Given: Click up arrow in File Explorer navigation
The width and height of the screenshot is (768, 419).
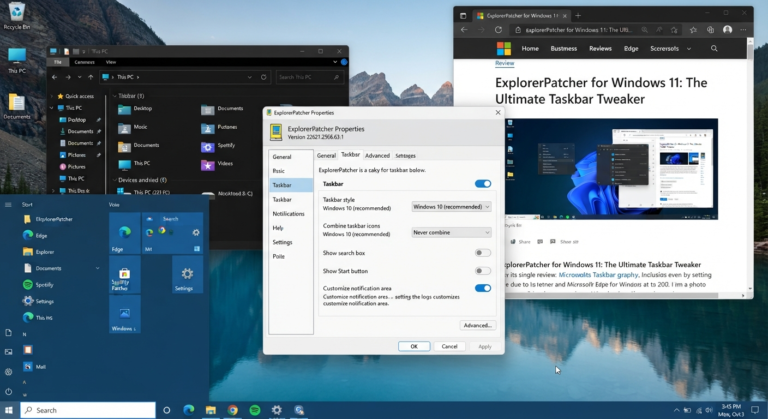Looking at the screenshot, I should pyautogui.click(x=91, y=77).
